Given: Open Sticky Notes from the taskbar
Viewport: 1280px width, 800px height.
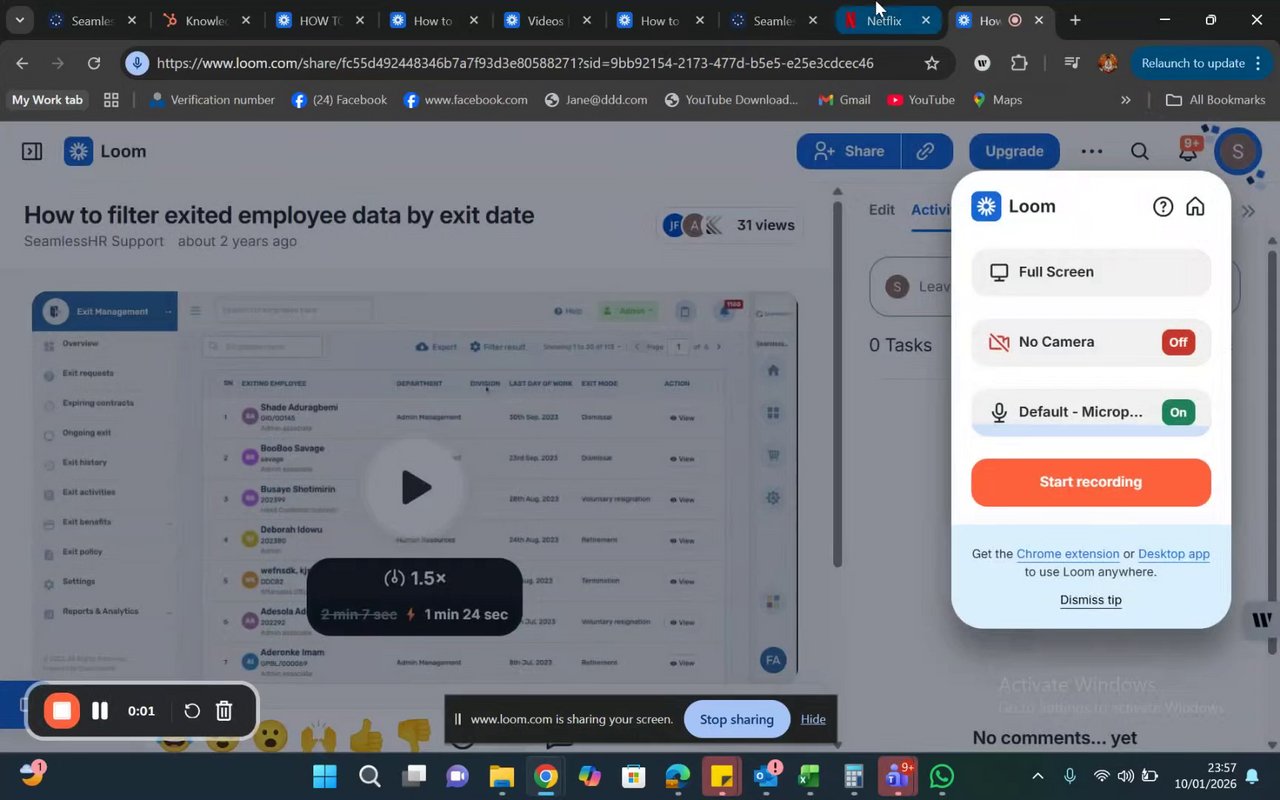Looking at the screenshot, I should point(721,776).
